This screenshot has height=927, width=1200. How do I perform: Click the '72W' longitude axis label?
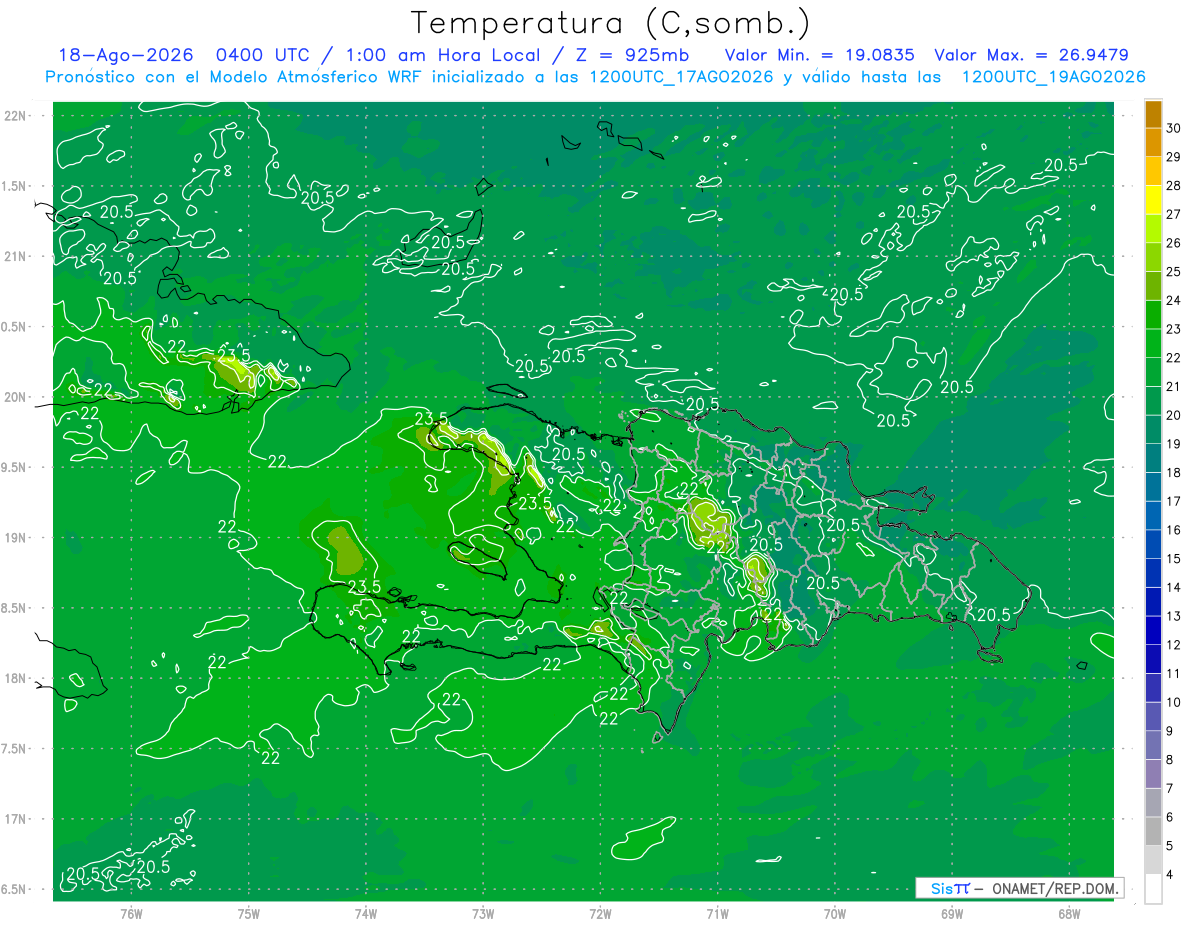coord(600,913)
